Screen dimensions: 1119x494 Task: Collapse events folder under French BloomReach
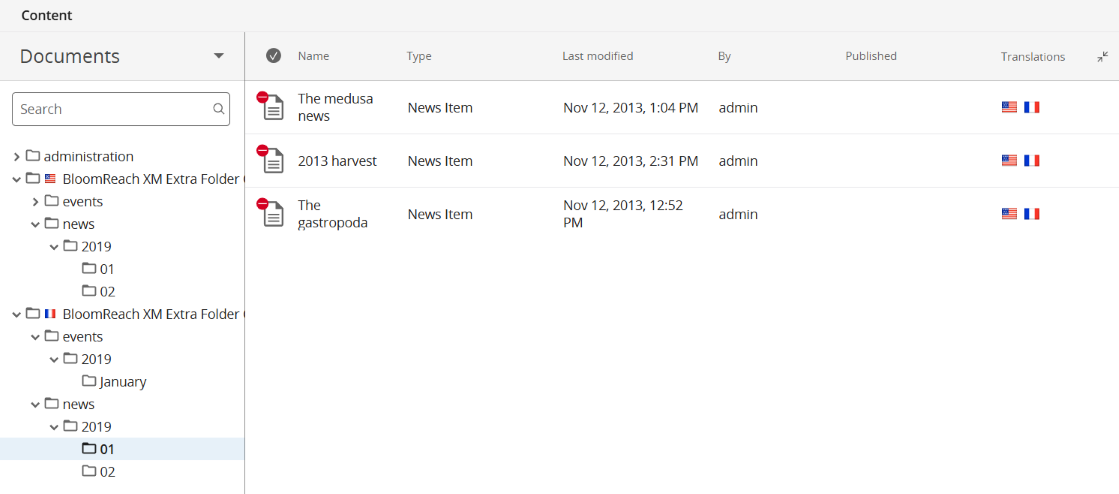[35, 337]
